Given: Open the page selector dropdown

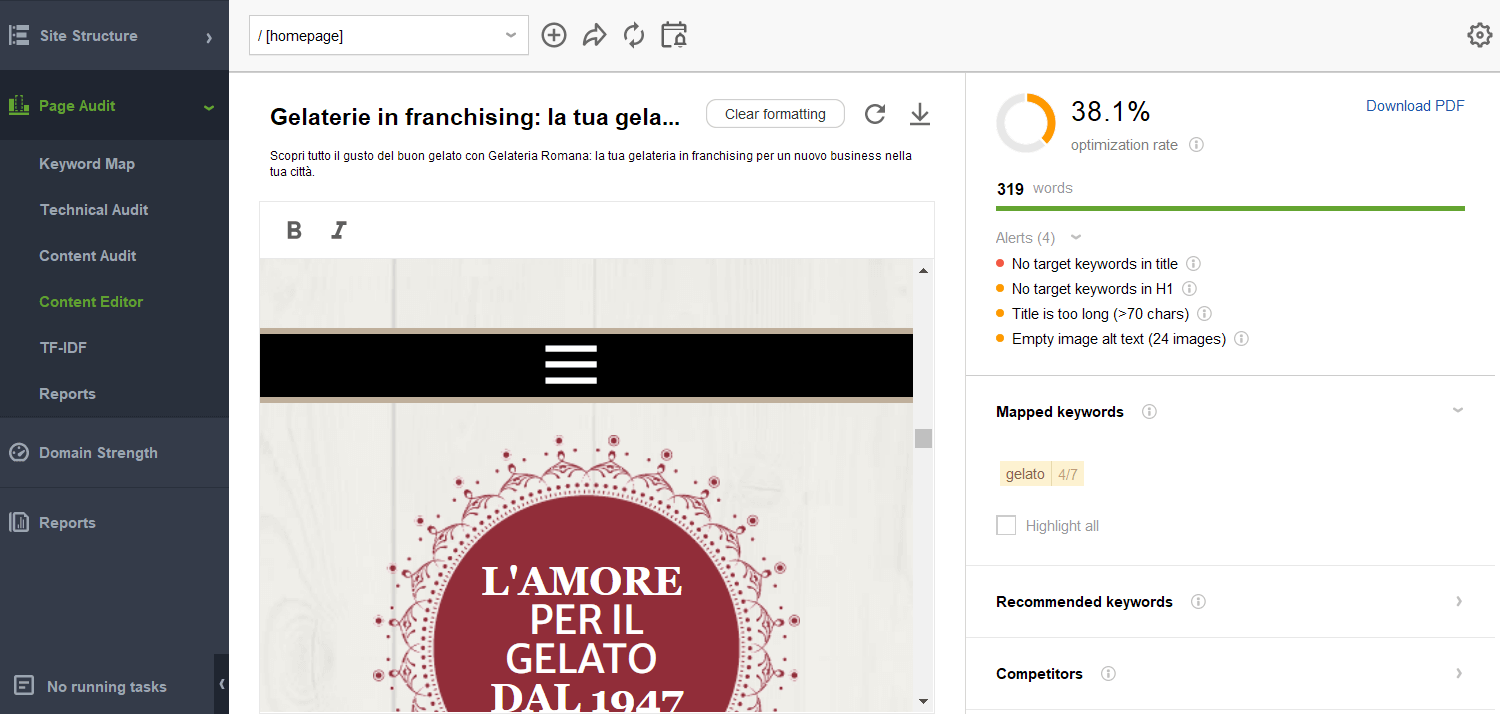Looking at the screenshot, I should click(389, 35).
